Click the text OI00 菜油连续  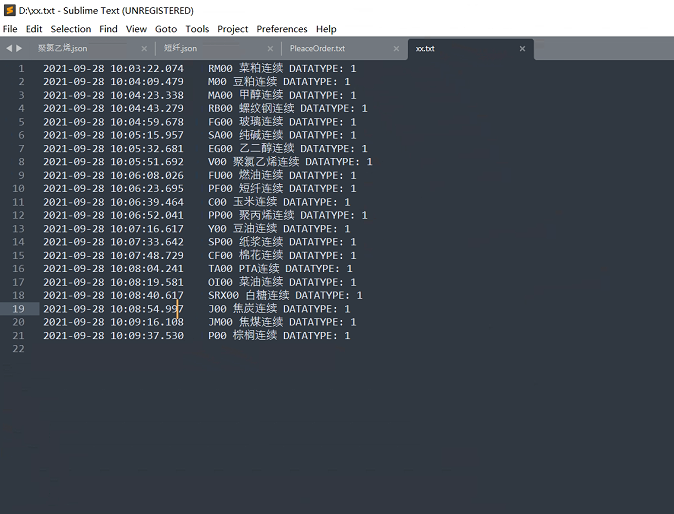click(x=245, y=282)
